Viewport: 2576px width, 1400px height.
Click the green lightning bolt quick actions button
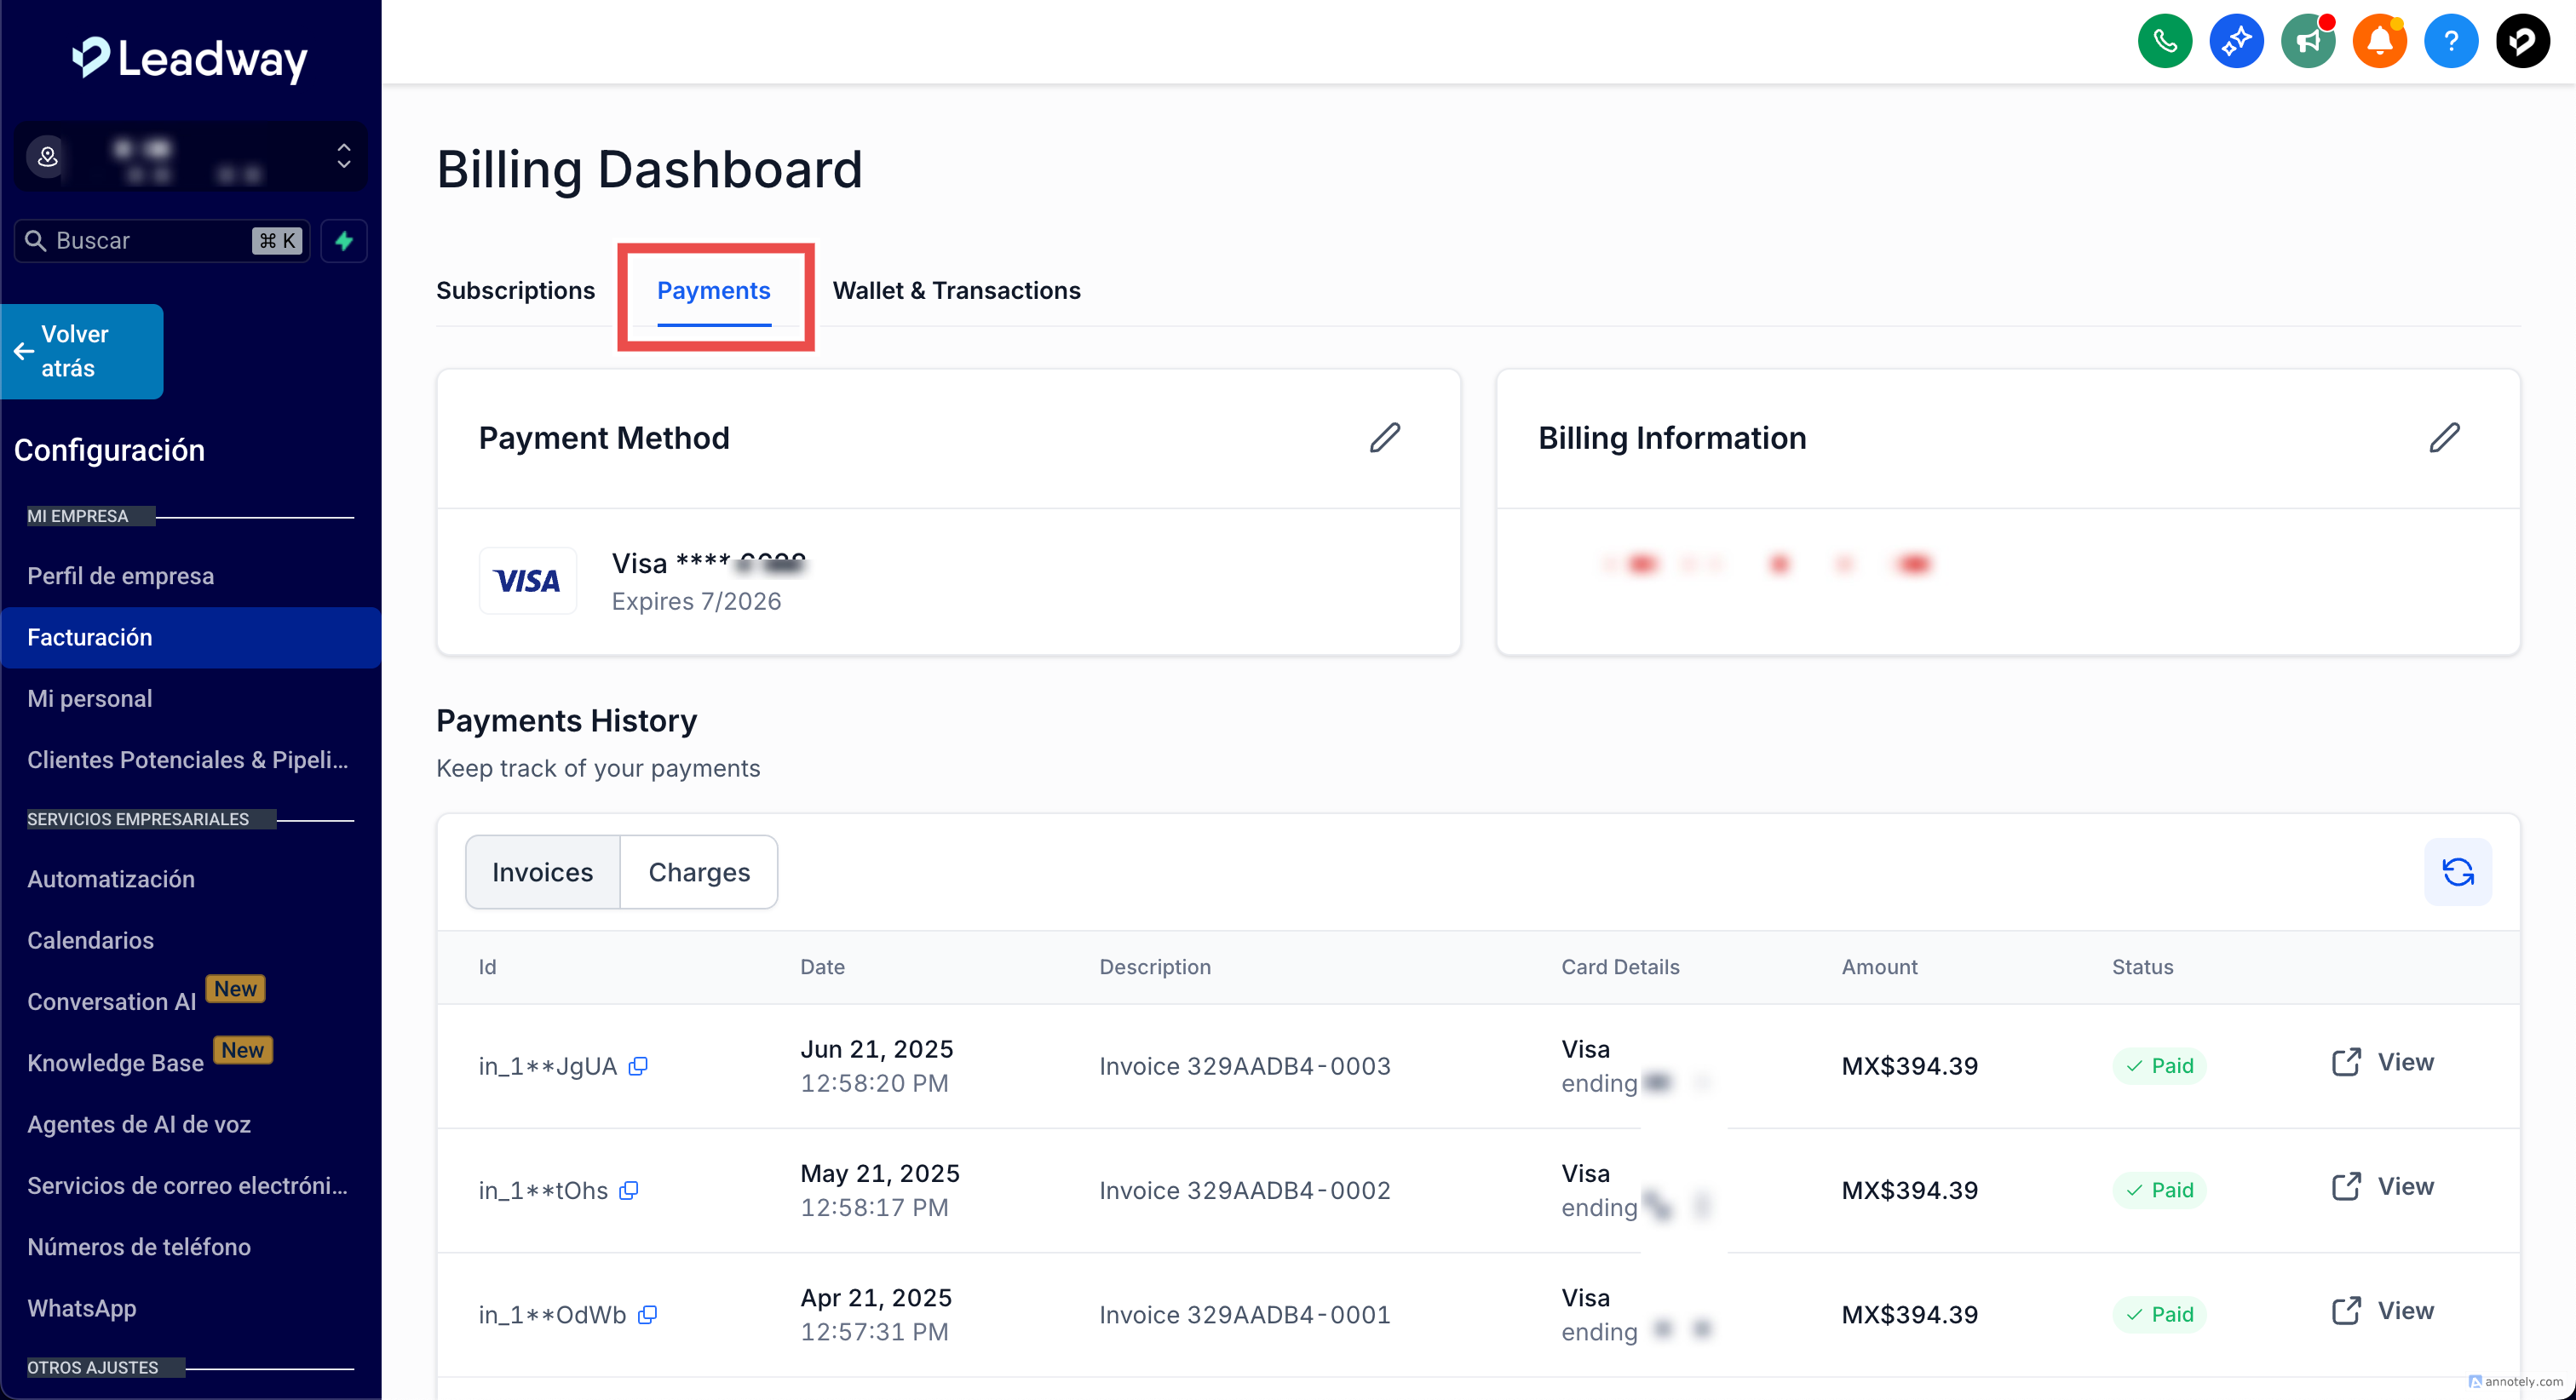344,241
